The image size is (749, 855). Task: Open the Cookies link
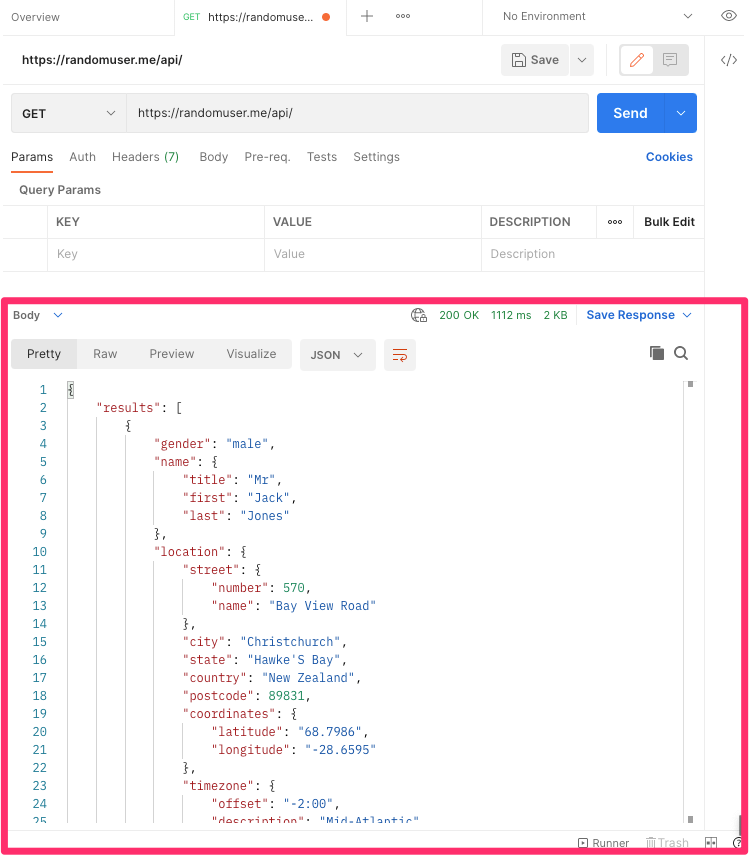(x=669, y=157)
